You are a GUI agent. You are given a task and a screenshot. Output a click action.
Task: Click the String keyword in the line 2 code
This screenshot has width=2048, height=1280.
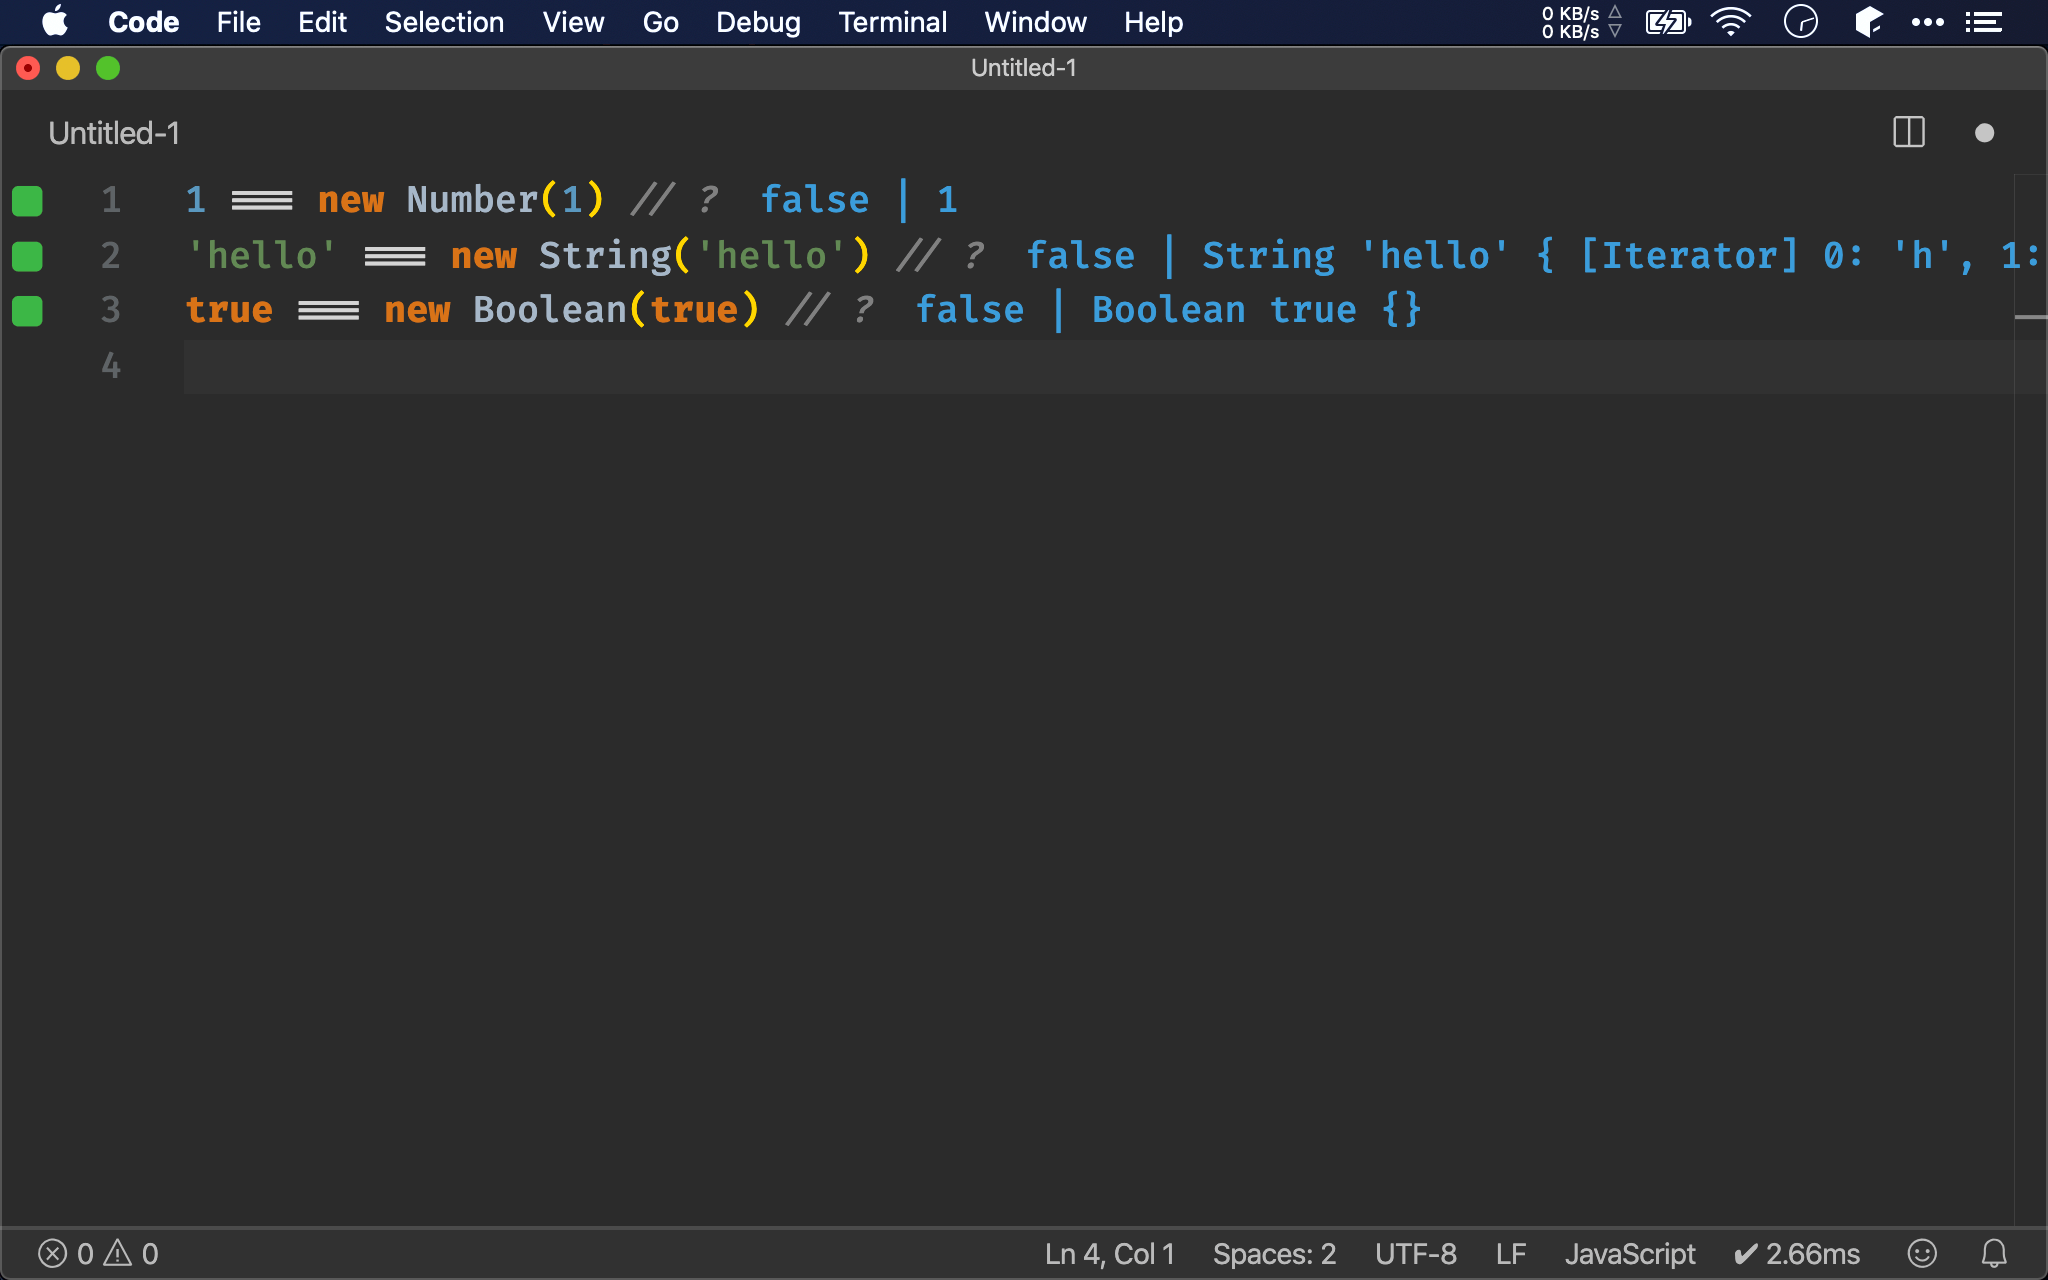(605, 255)
